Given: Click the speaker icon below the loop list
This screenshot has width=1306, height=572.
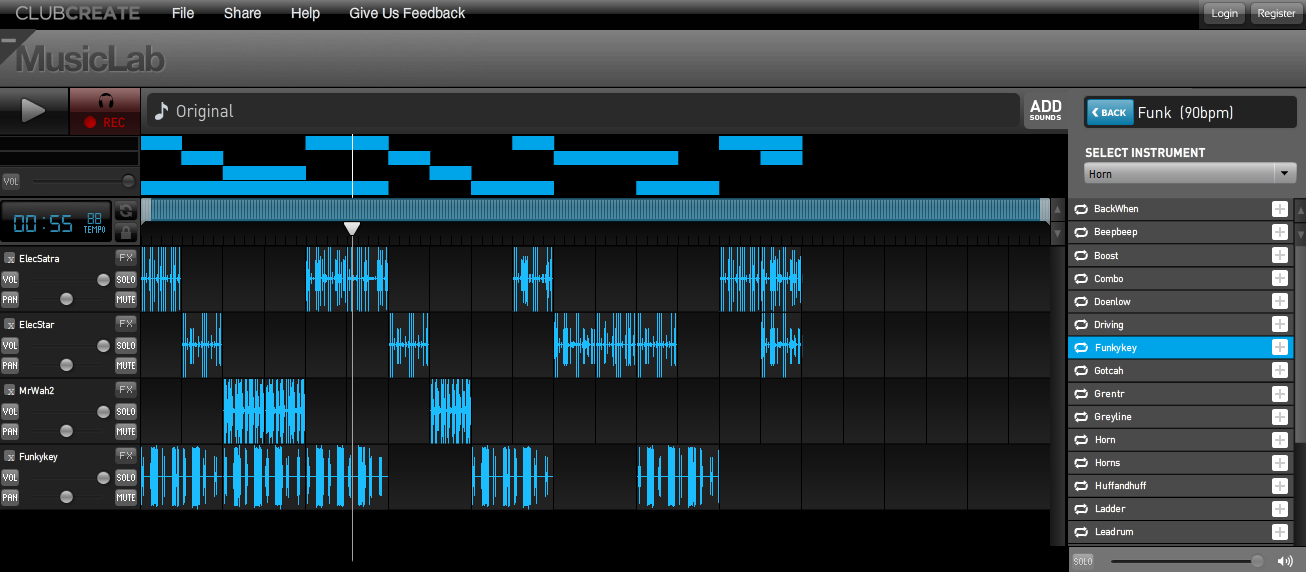Looking at the screenshot, I should pyautogui.click(x=1285, y=561).
